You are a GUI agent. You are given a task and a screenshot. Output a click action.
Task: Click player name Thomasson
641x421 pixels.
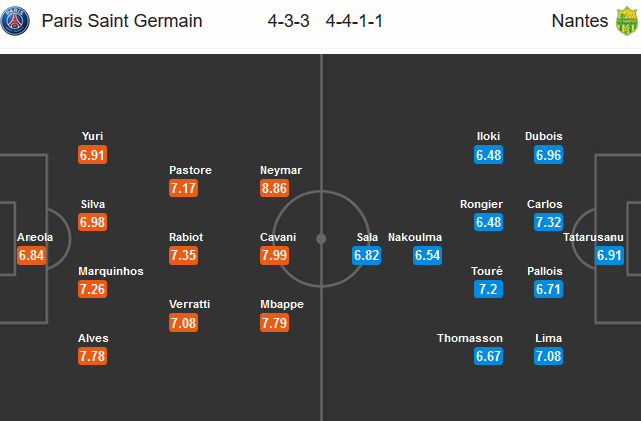click(x=470, y=338)
